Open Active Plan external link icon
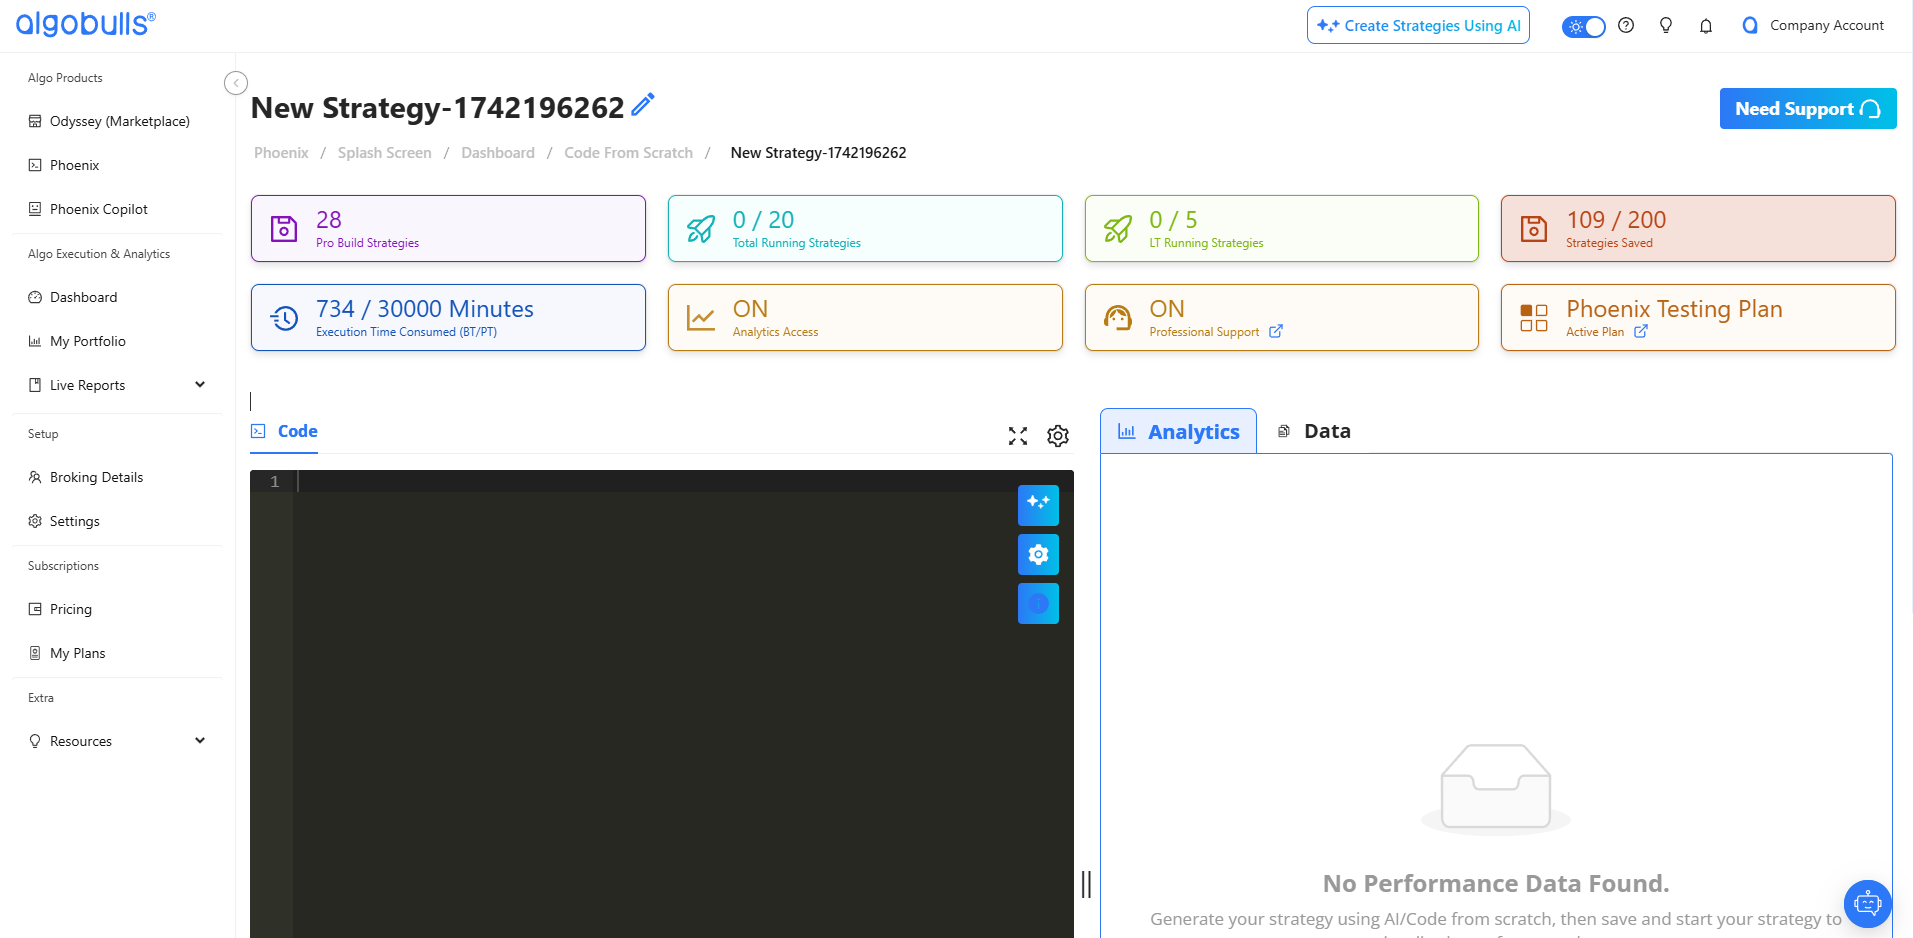 tap(1641, 331)
